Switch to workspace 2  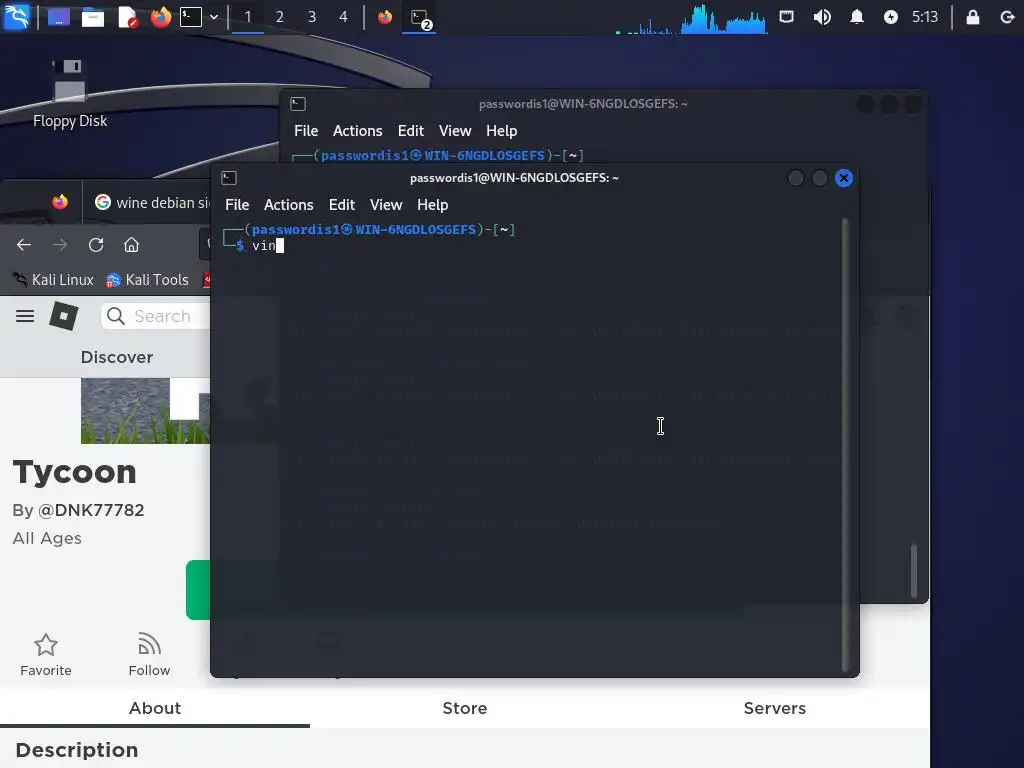(x=280, y=17)
